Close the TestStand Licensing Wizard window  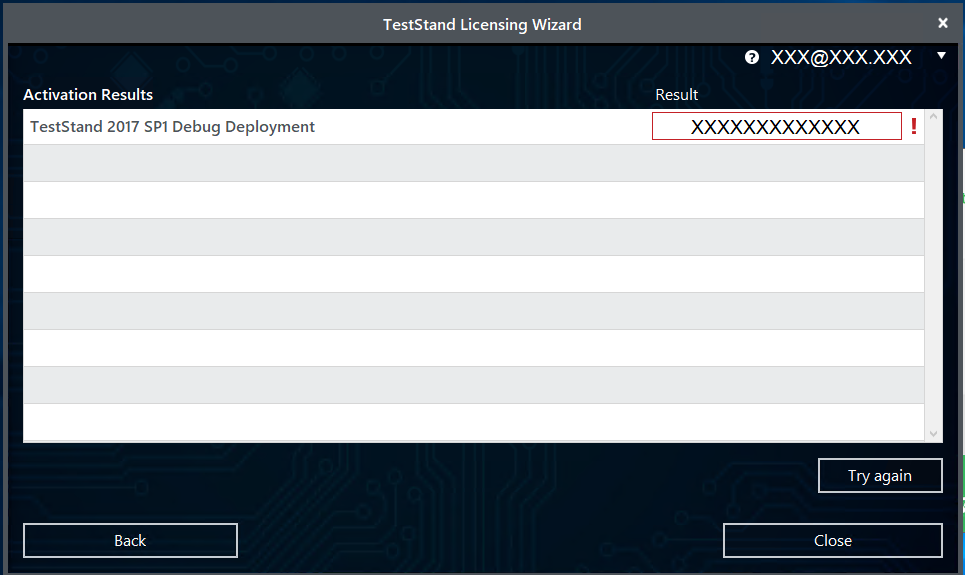(943, 23)
